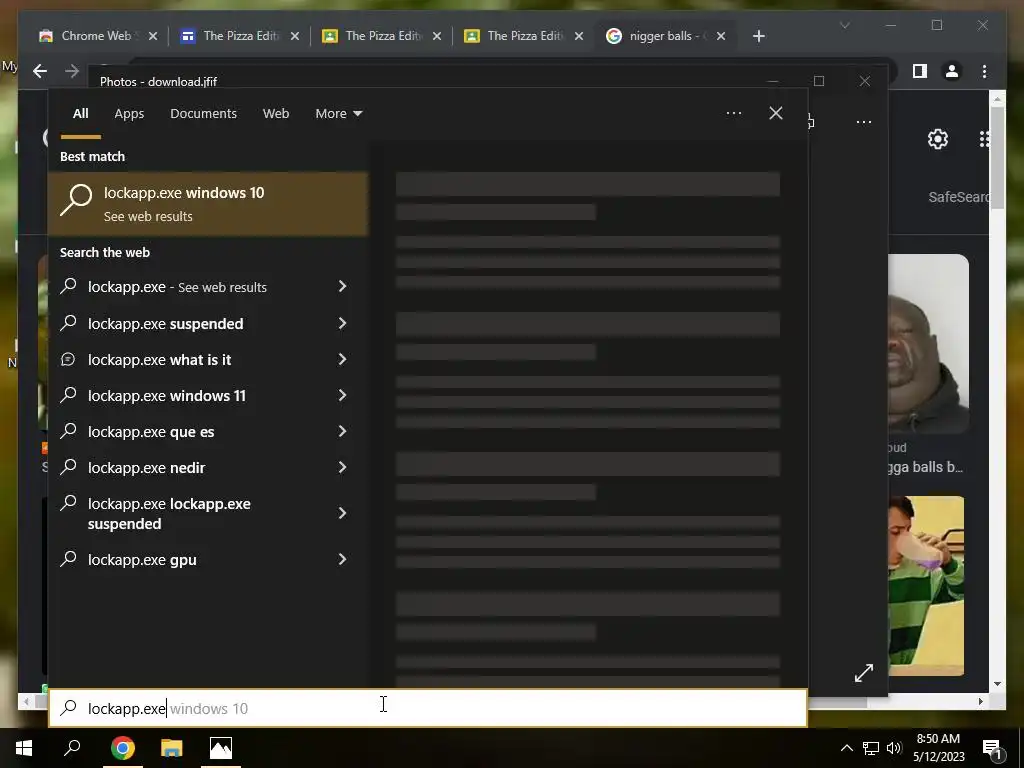Viewport: 1024px width, 768px height.
Task: Click into the lockapp.exe search box
Action: coord(428,708)
